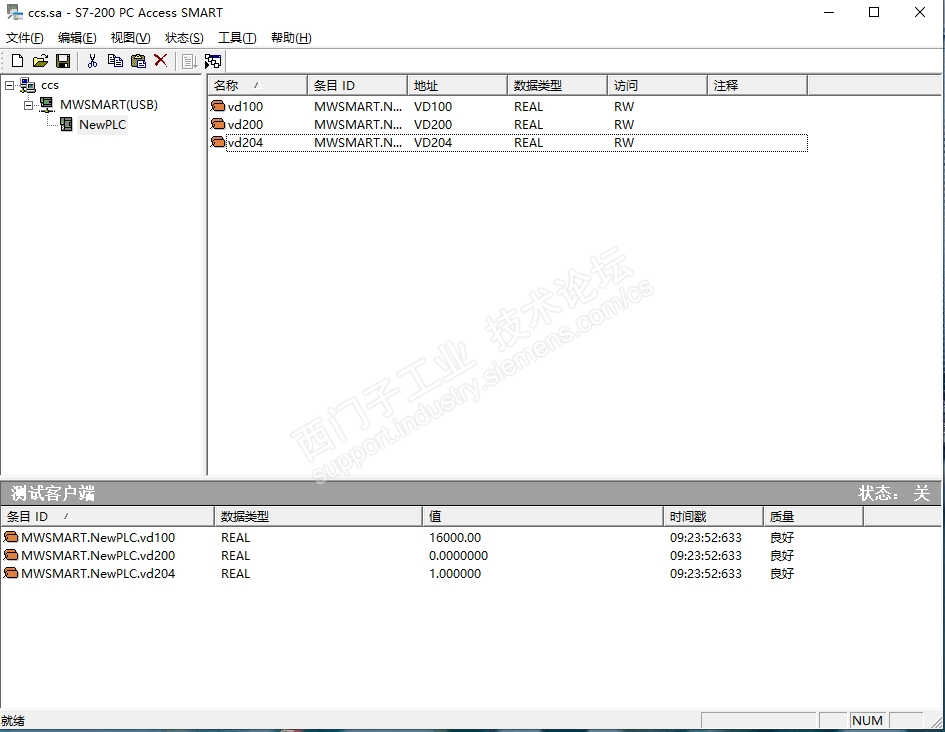Click address cell VD200

[x=433, y=125]
